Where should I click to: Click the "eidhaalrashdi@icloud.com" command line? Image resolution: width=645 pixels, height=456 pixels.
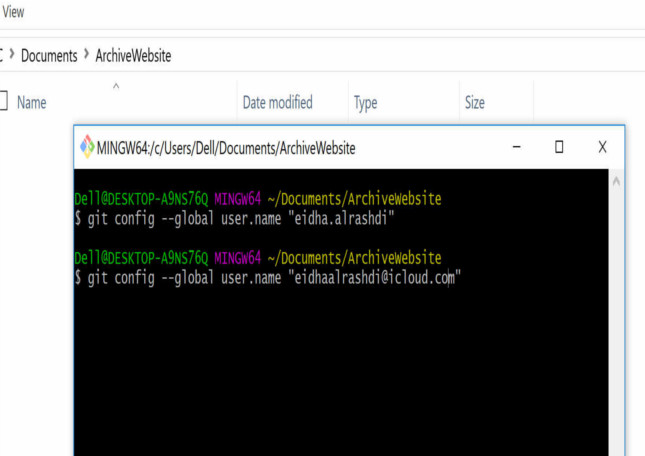pyautogui.click(x=268, y=278)
